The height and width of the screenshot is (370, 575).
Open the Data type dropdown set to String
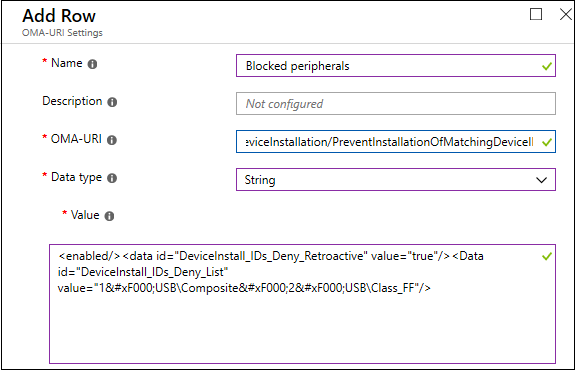[396, 180]
